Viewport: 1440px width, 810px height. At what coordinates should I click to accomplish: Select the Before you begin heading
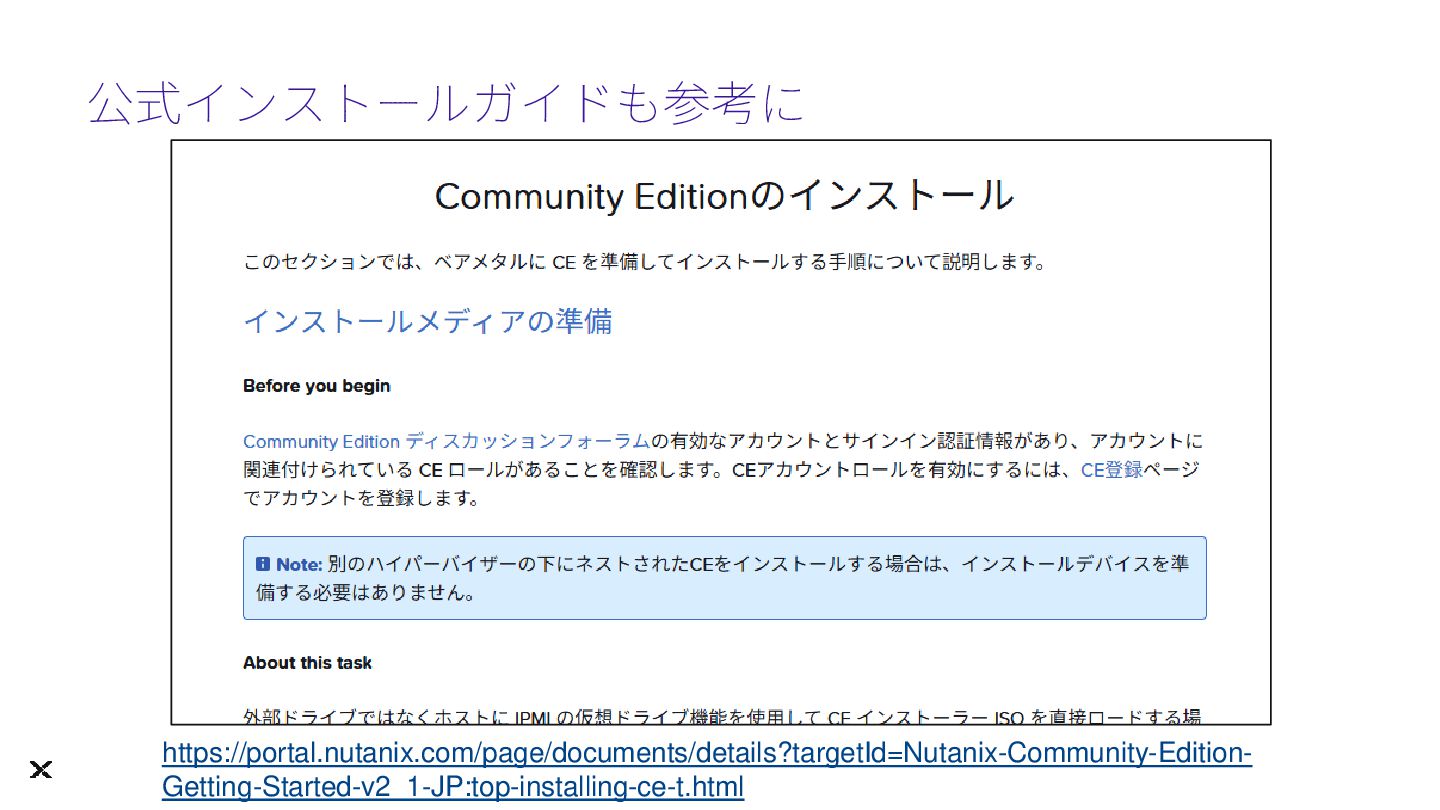tap(316, 386)
